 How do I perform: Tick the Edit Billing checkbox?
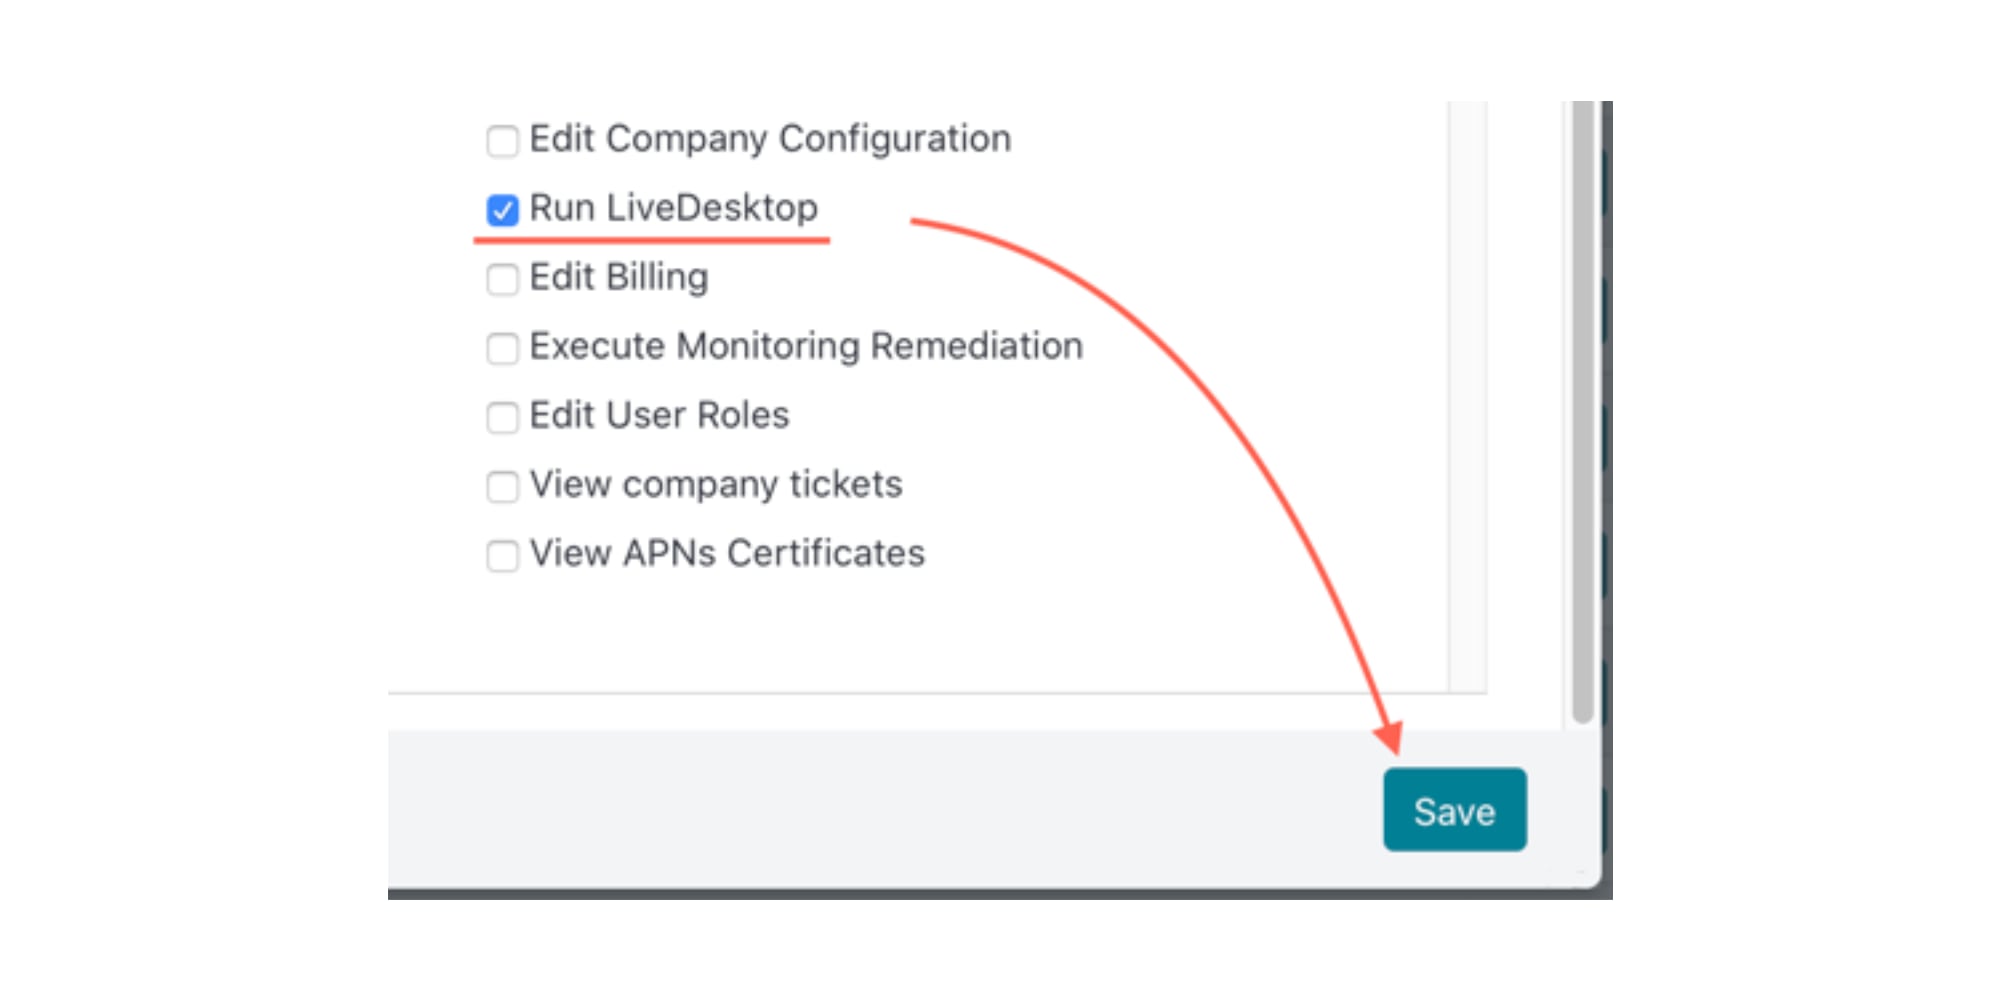[x=502, y=279]
